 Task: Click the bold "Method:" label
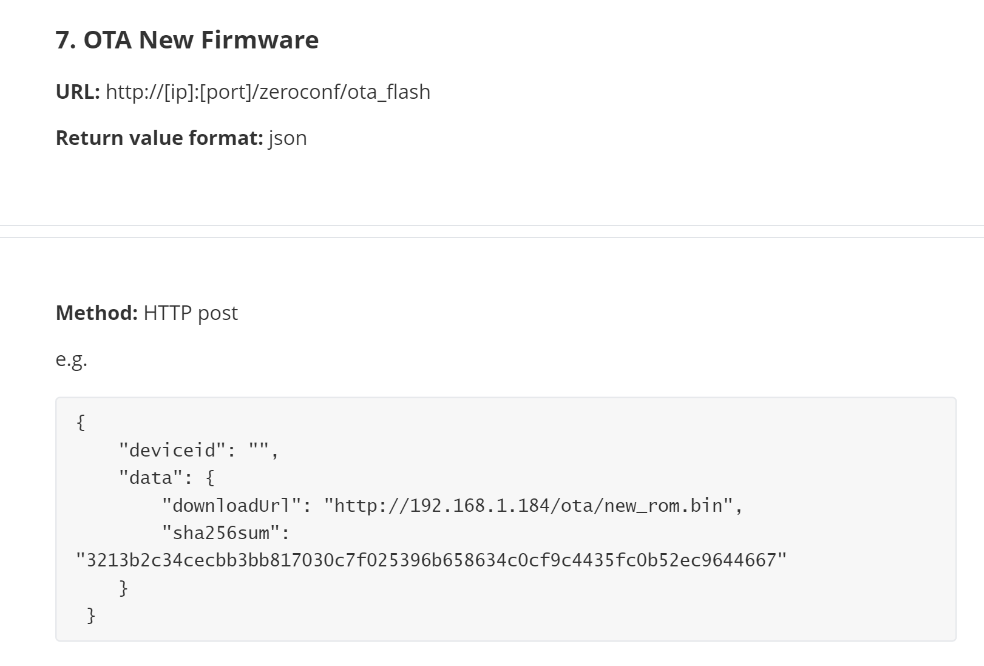(96, 313)
